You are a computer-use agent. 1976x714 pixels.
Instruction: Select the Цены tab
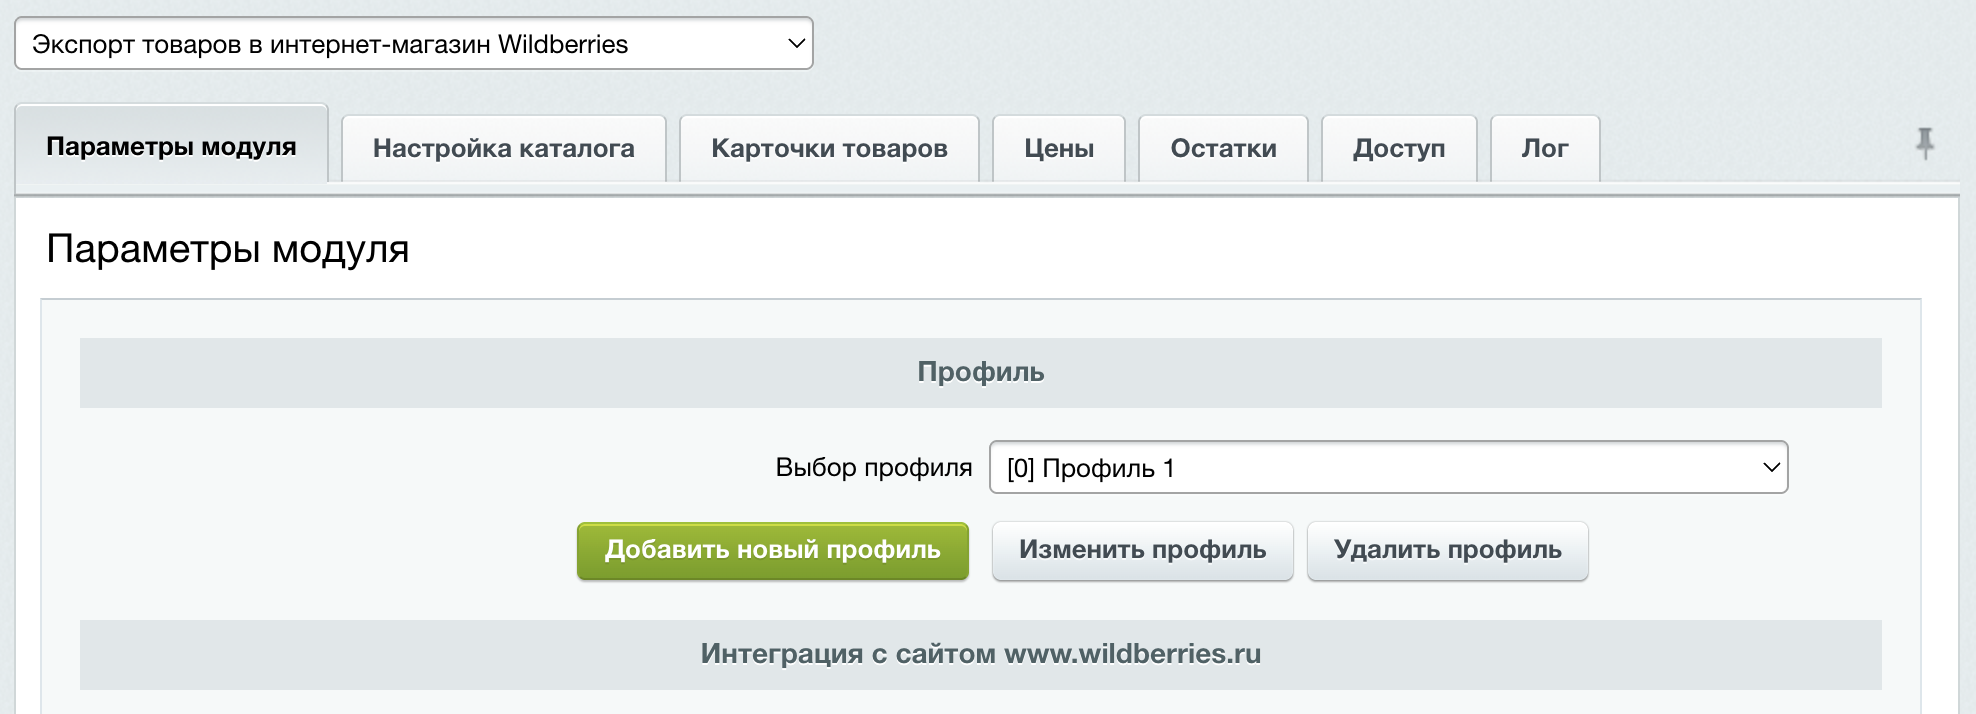pos(1058,149)
